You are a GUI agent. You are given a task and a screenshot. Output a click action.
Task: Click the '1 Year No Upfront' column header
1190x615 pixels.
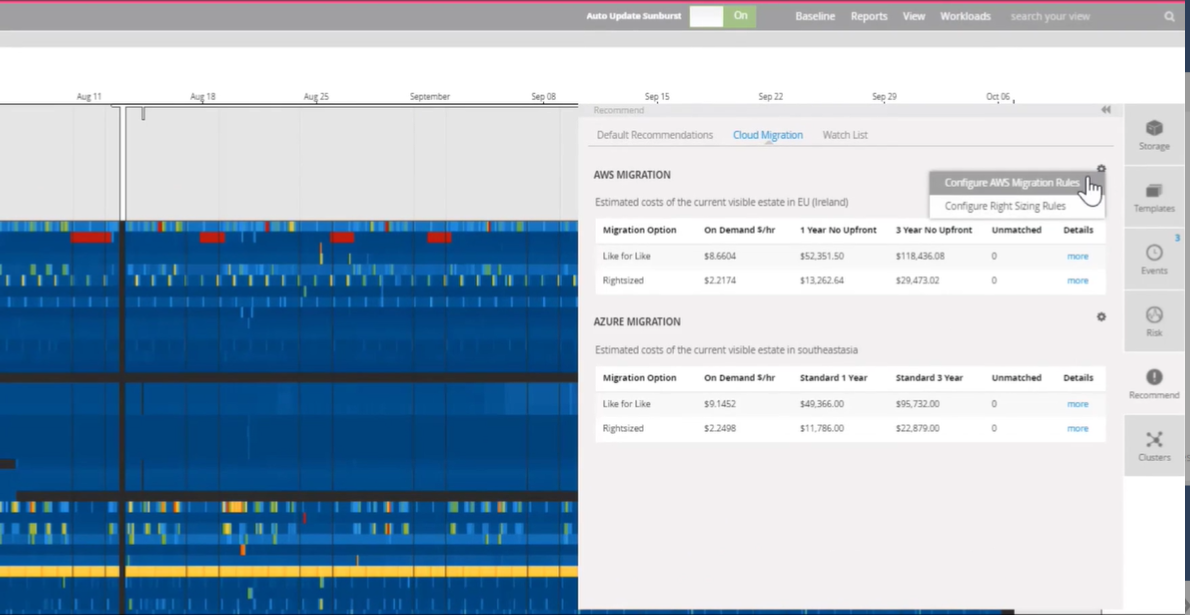(838, 230)
